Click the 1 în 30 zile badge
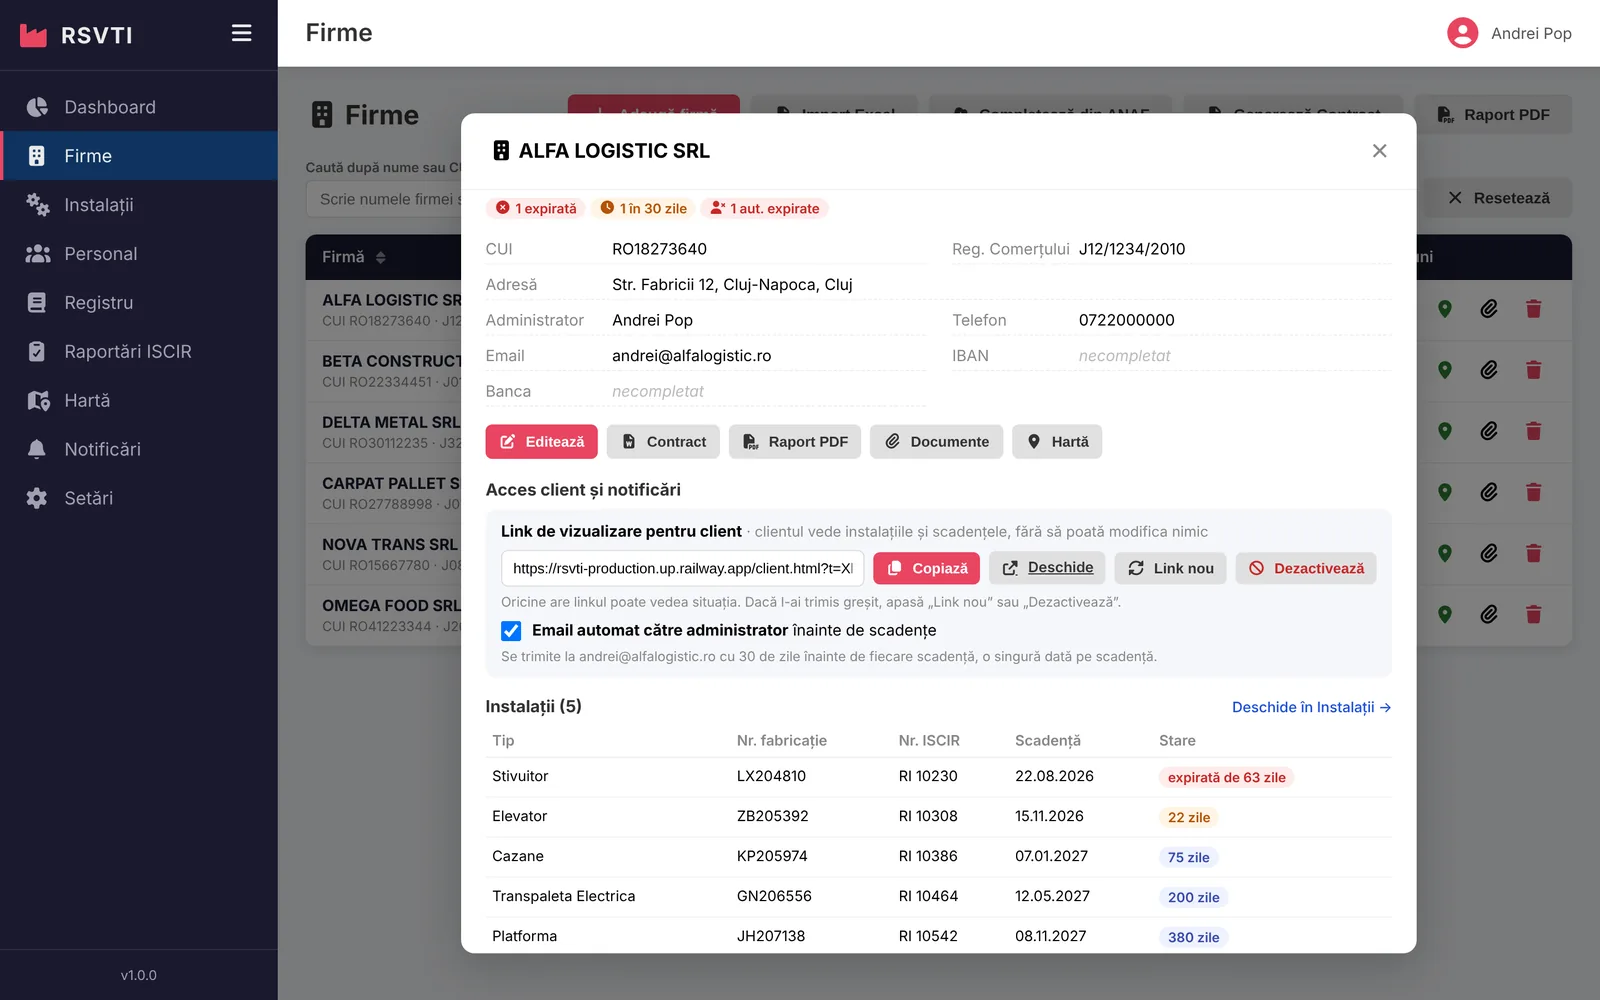The height and width of the screenshot is (1000, 1600). click(x=643, y=208)
